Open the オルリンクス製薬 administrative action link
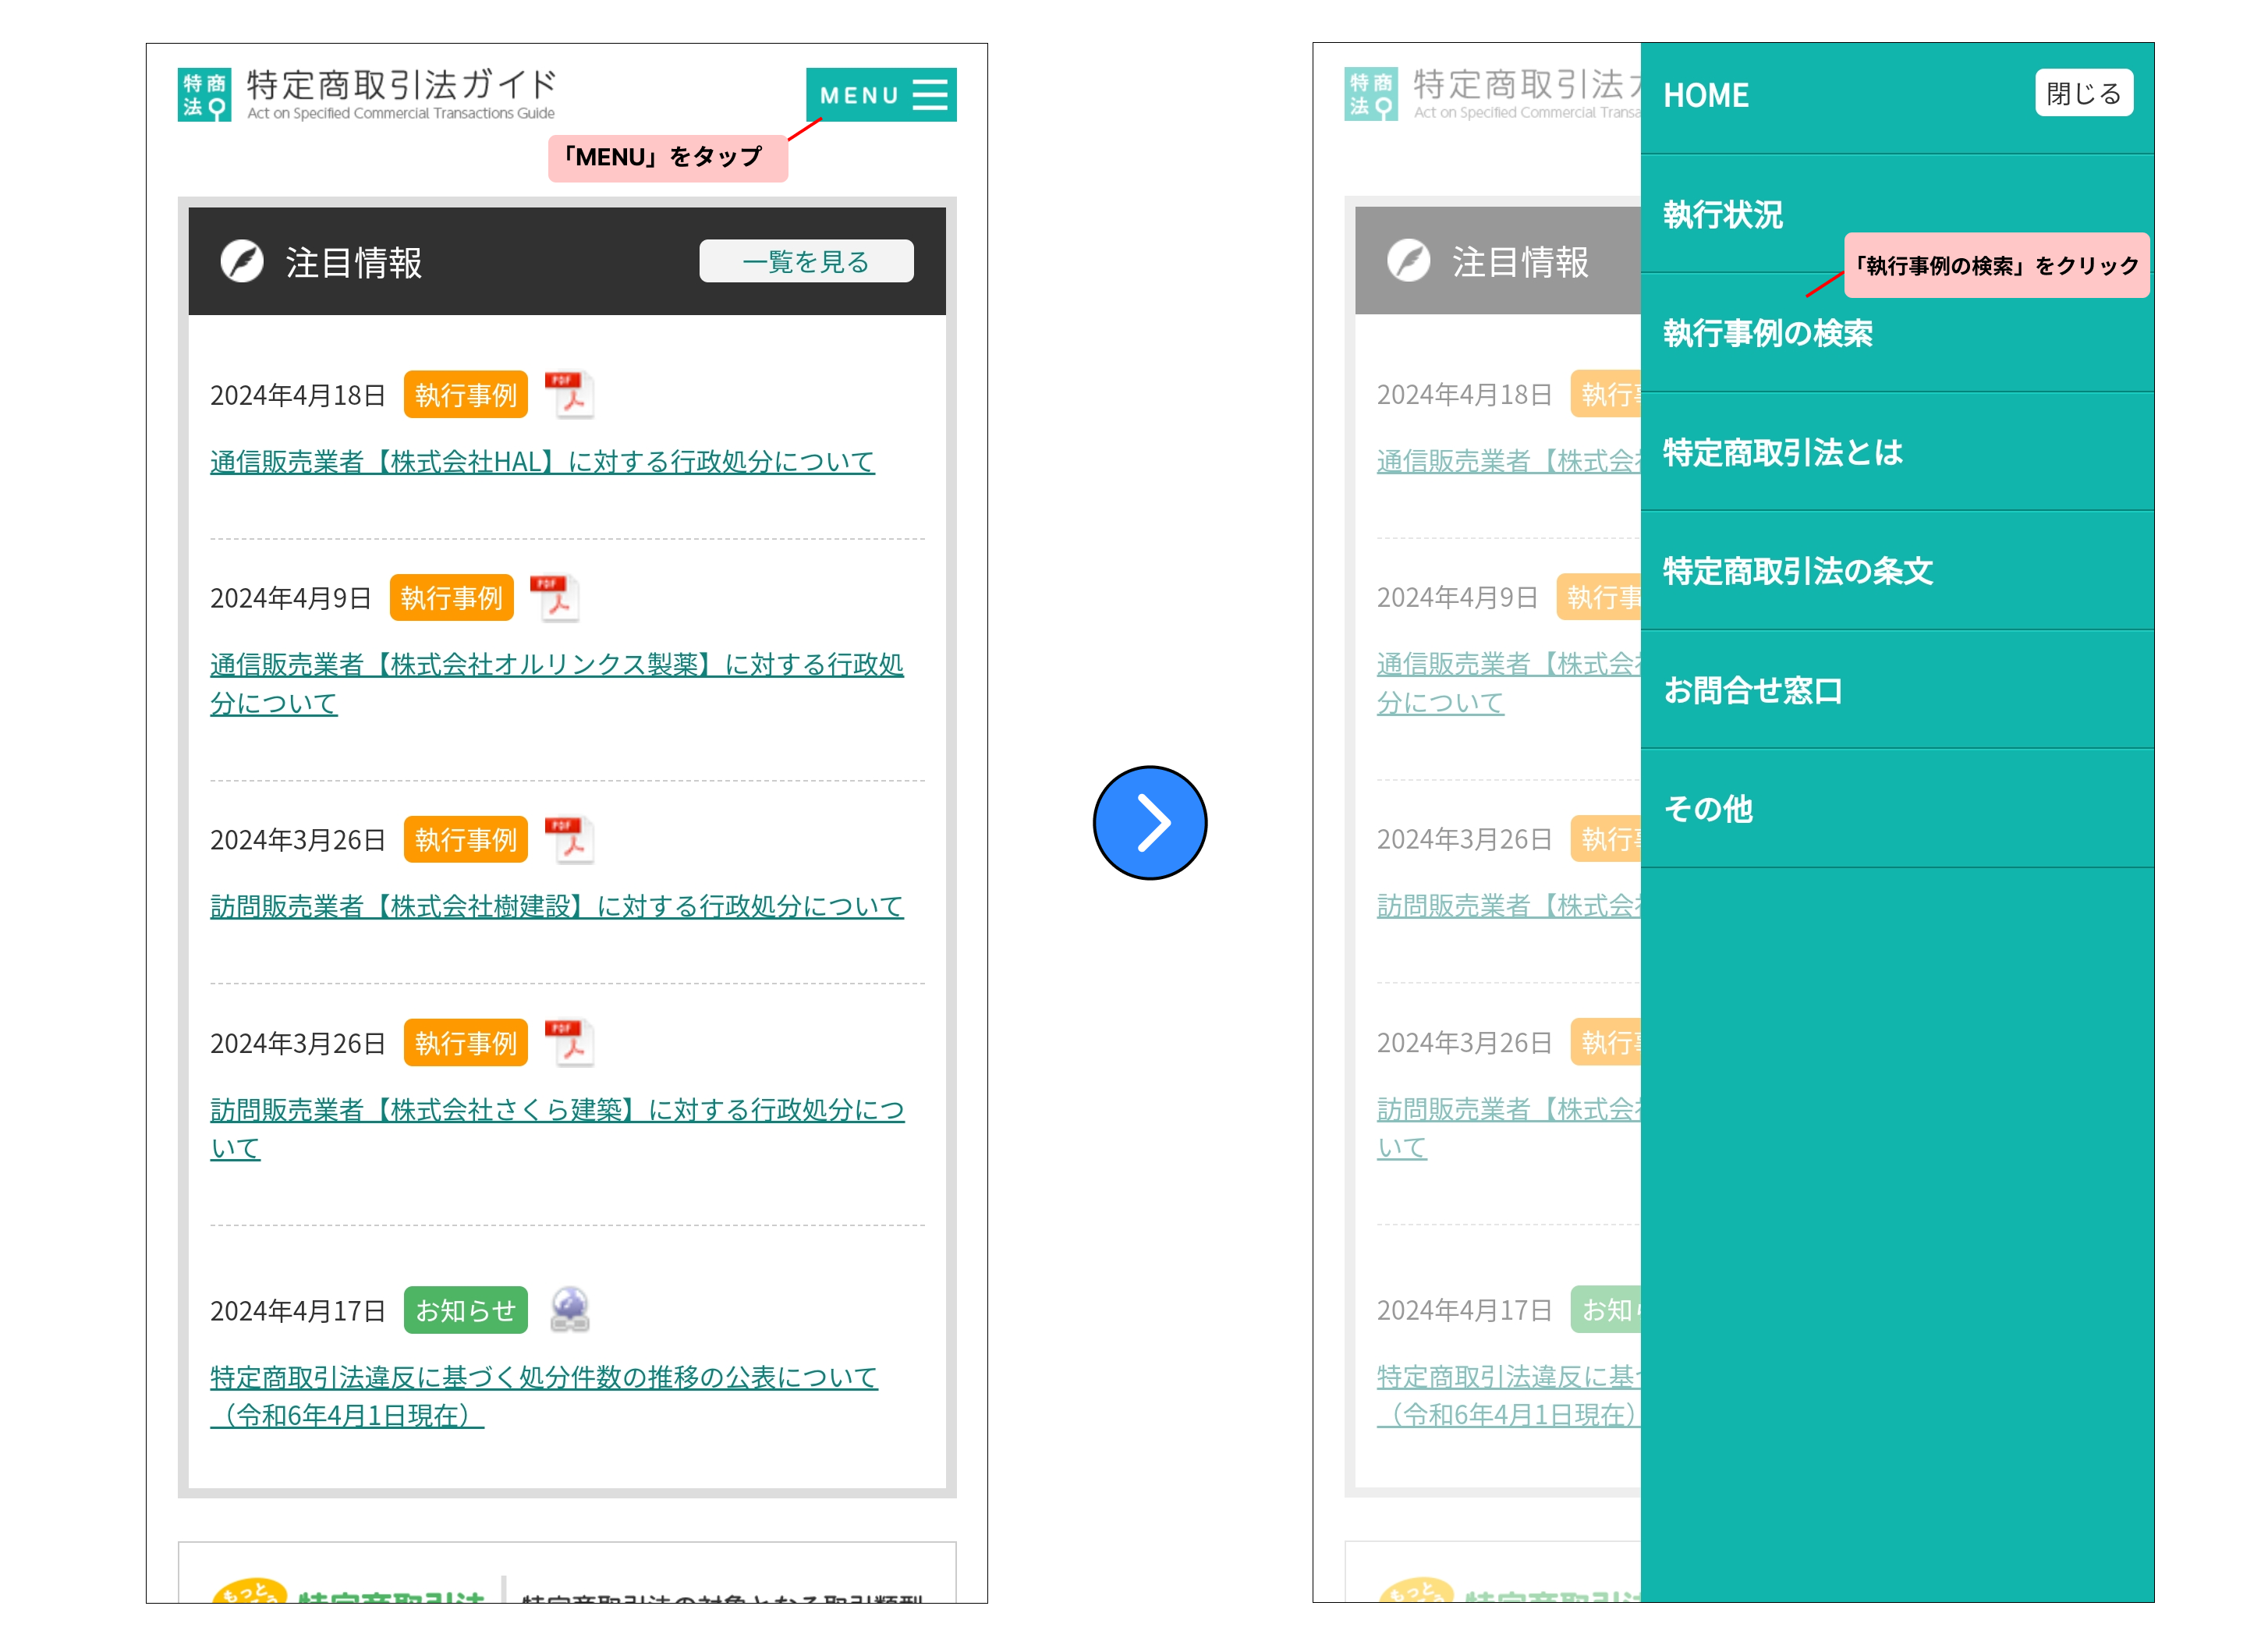 [556, 664]
